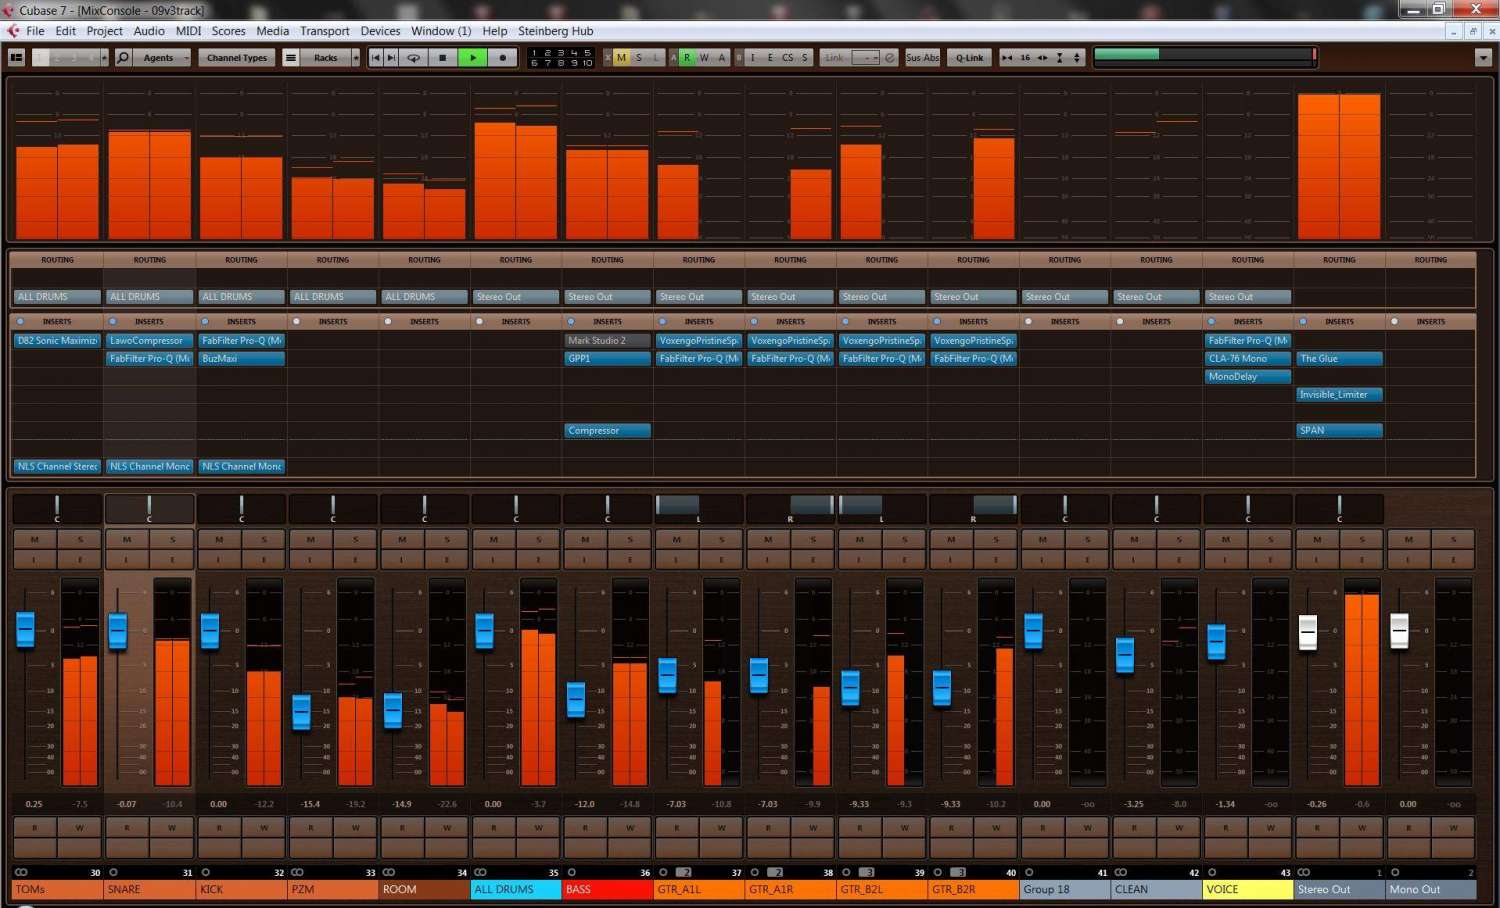The width and height of the screenshot is (1500, 908).
Task: Open the Devices menu
Action: click(380, 31)
